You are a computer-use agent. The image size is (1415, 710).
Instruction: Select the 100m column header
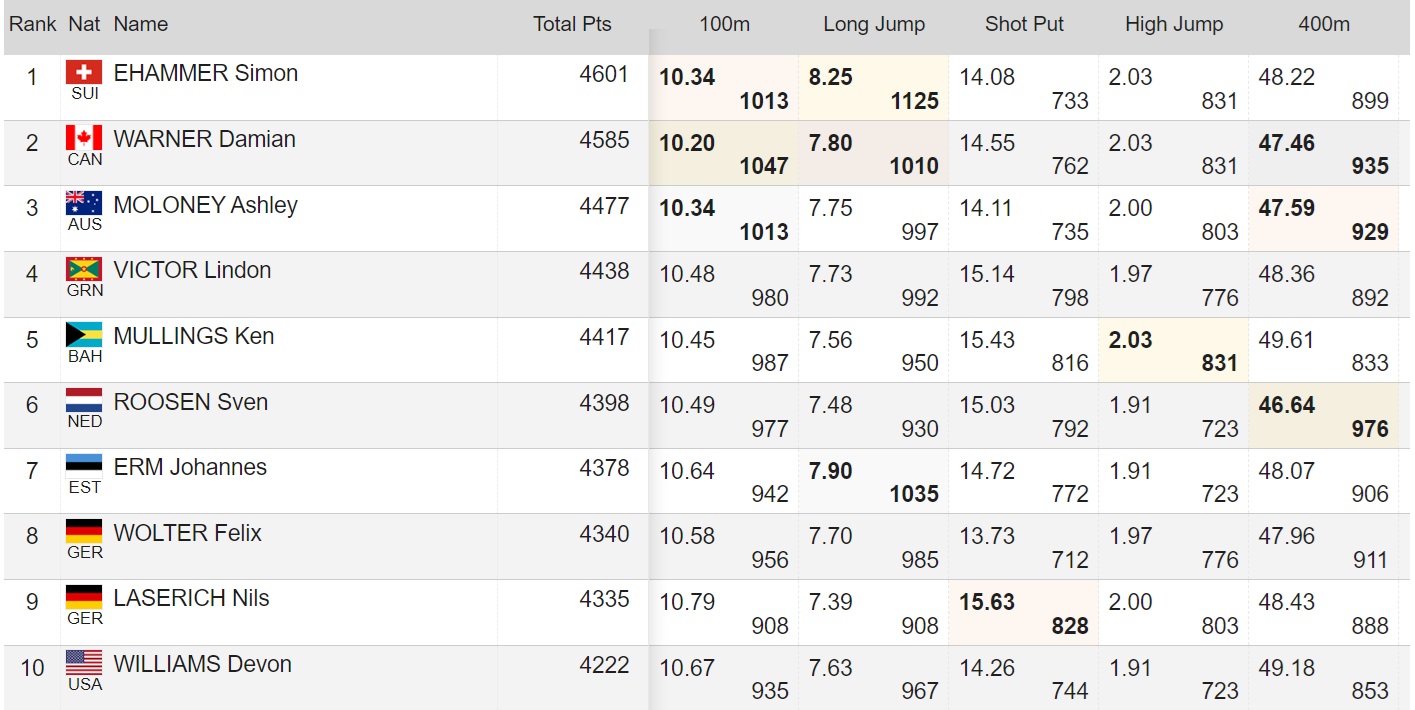click(x=724, y=24)
